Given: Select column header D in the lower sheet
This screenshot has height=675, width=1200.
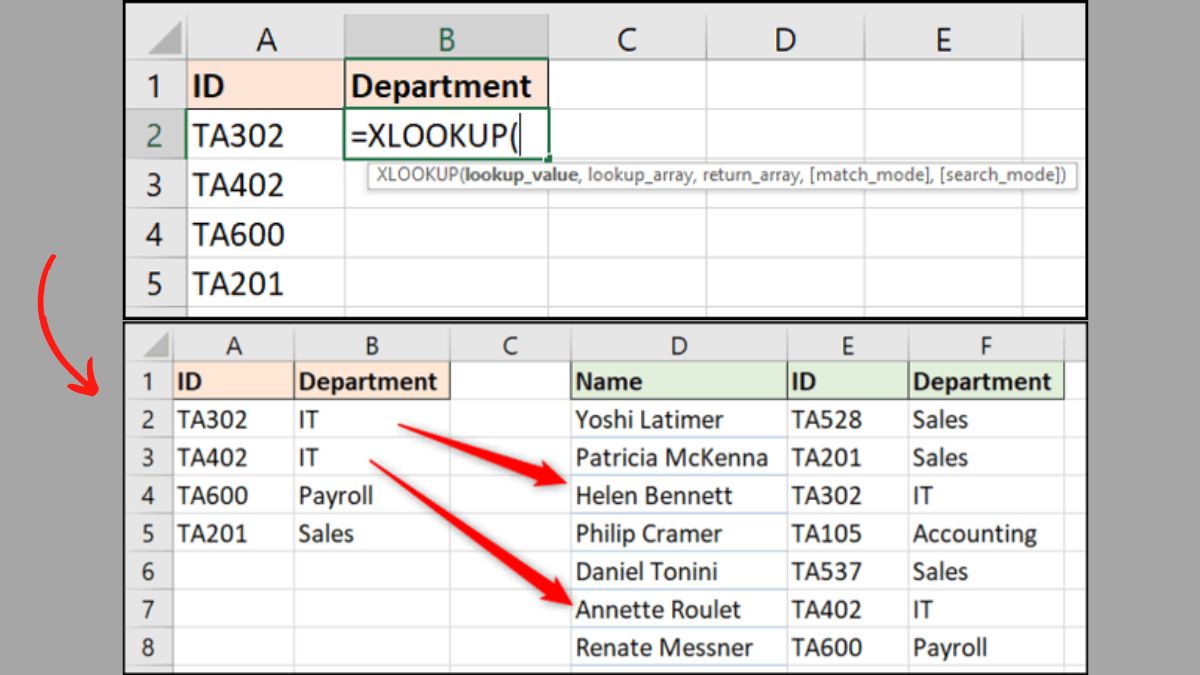Looking at the screenshot, I should tap(678, 345).
